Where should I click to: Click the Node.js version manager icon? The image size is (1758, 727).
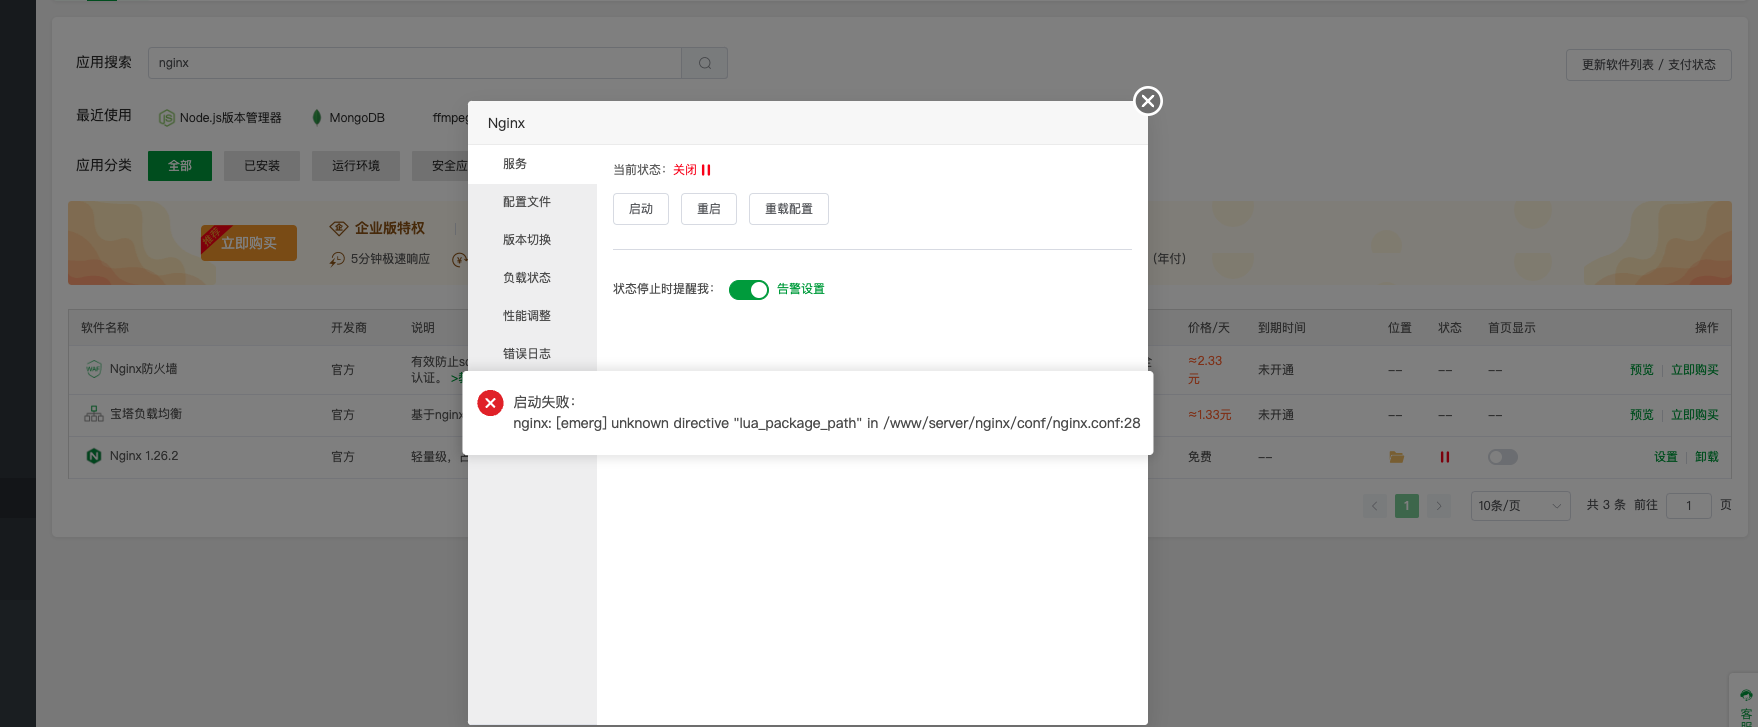pos(167,118)
